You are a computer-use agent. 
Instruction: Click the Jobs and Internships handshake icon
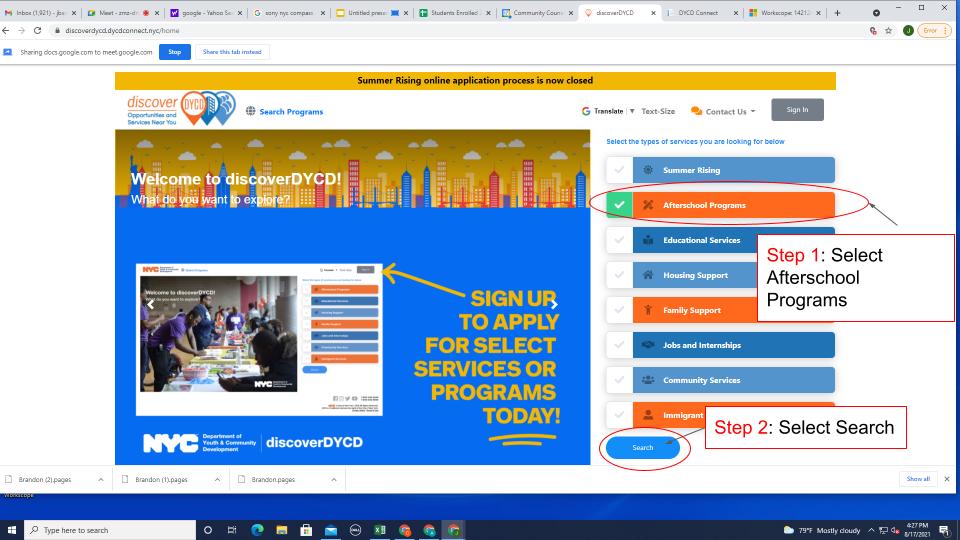click(648, 345)
